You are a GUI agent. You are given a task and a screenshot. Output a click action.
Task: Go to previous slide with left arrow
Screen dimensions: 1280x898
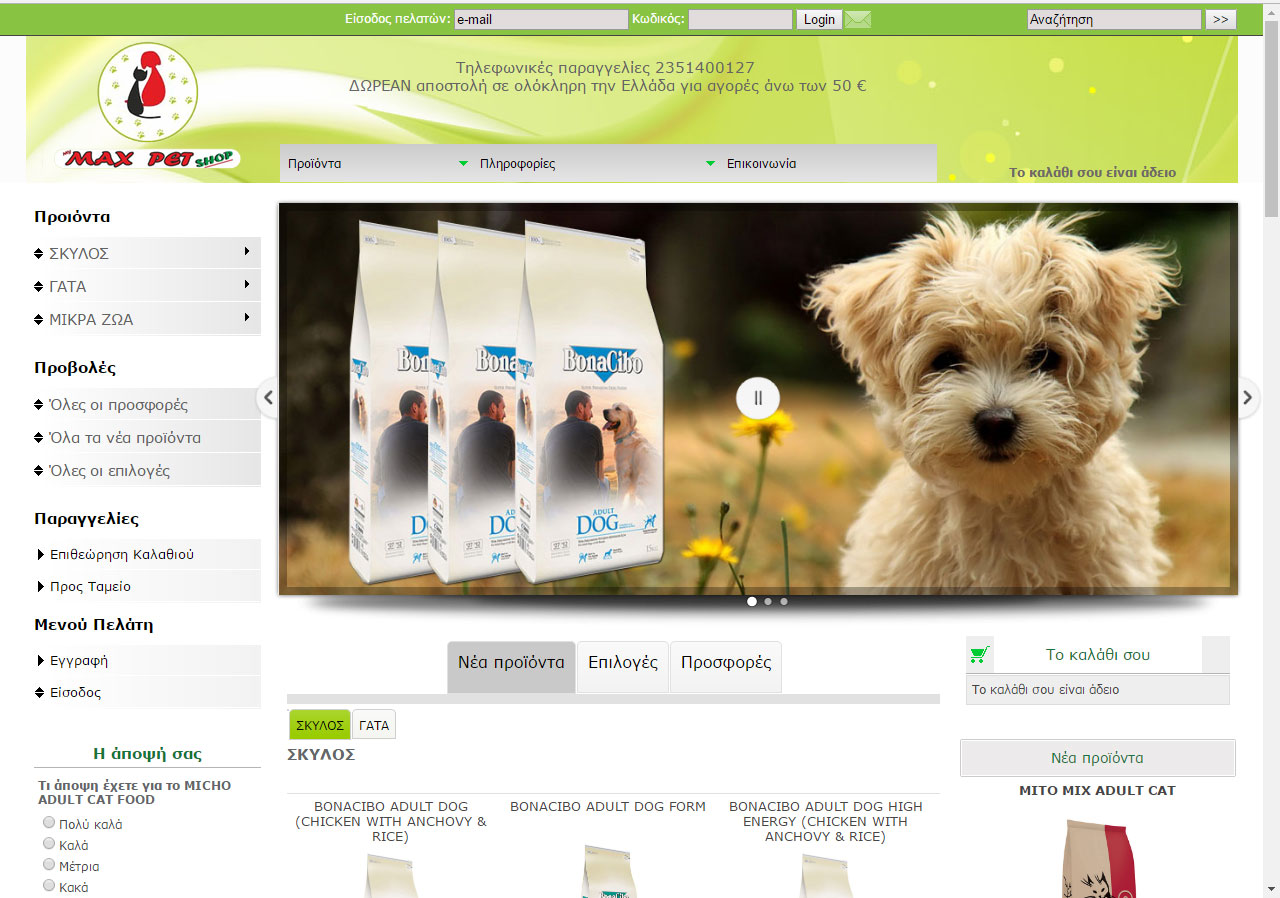coord(267,398)
